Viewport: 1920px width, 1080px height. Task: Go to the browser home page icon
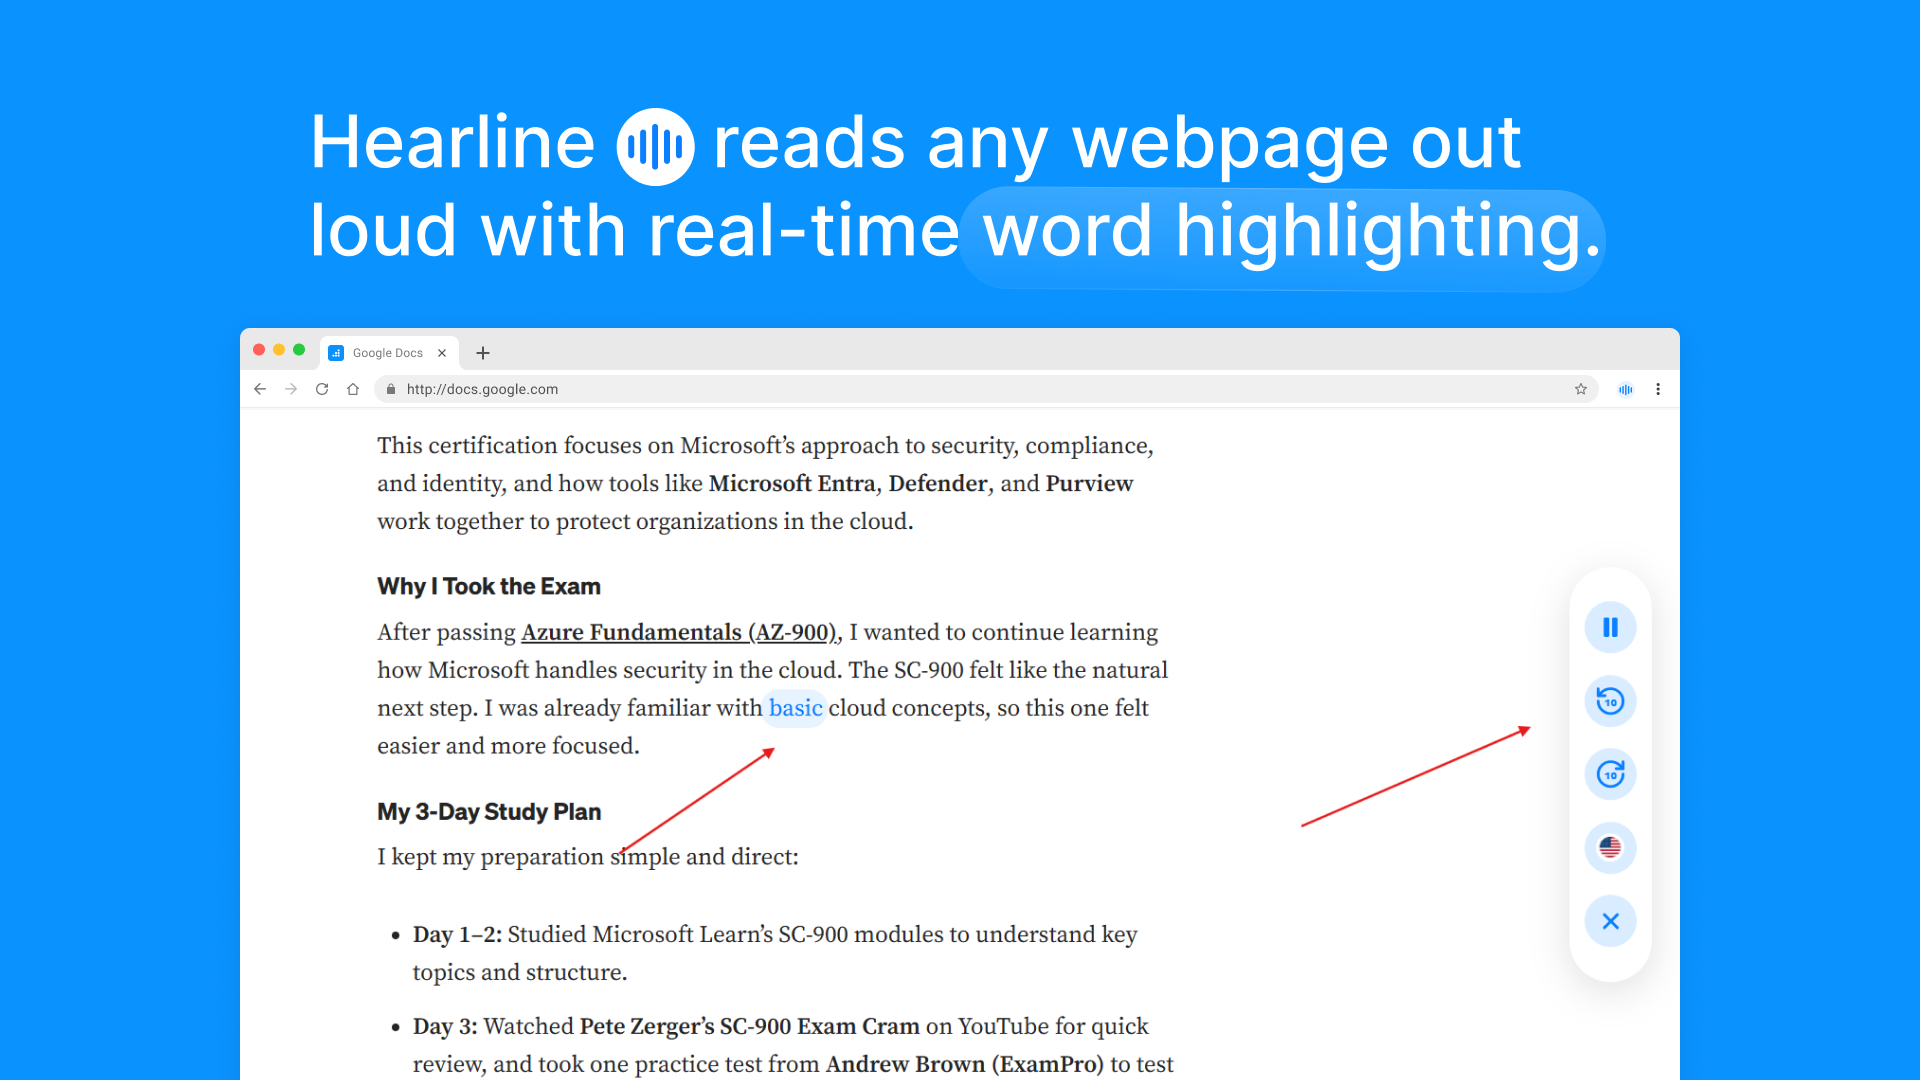pos(353,389)
